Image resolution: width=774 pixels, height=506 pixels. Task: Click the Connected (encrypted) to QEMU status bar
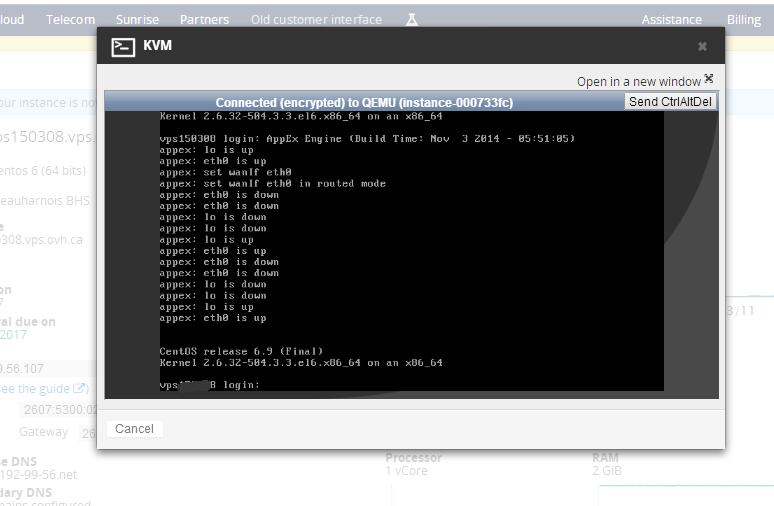click(364, 102)
